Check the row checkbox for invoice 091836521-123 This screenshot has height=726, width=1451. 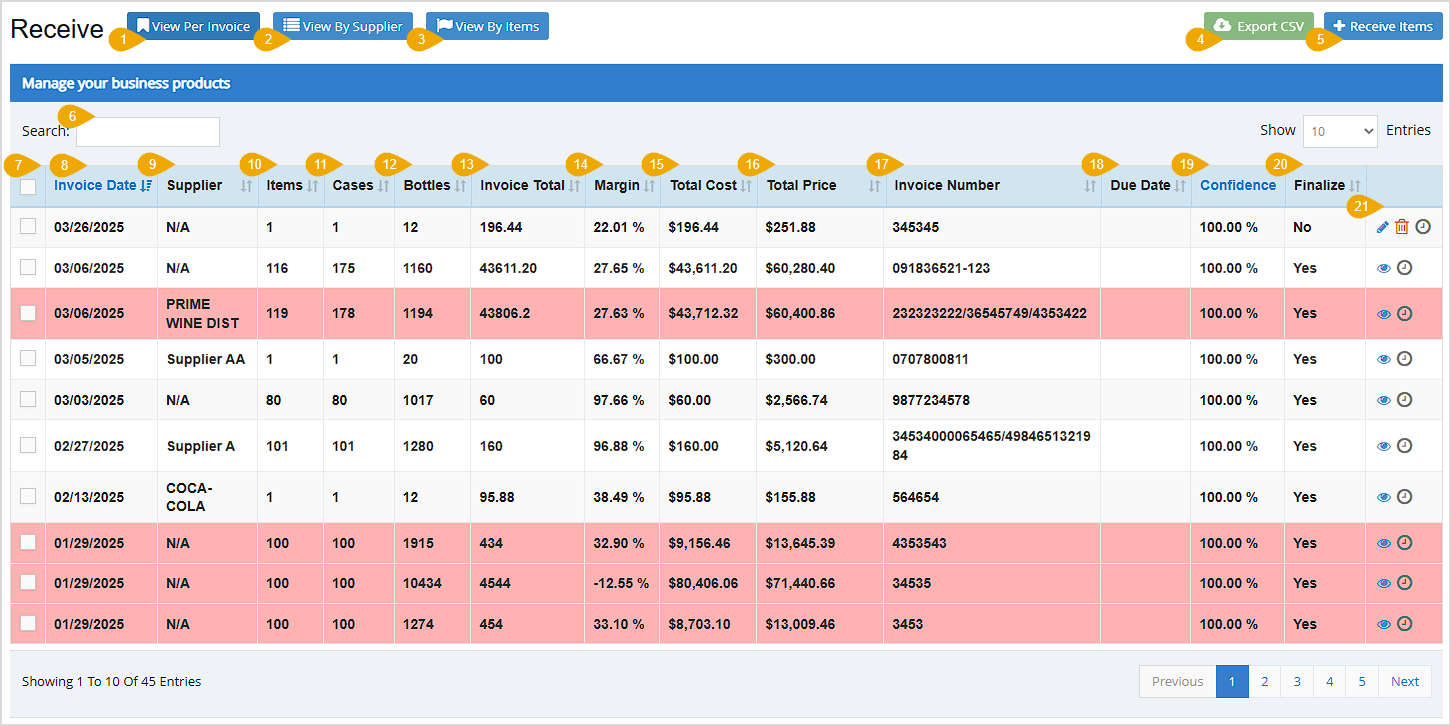coord(28,267)
